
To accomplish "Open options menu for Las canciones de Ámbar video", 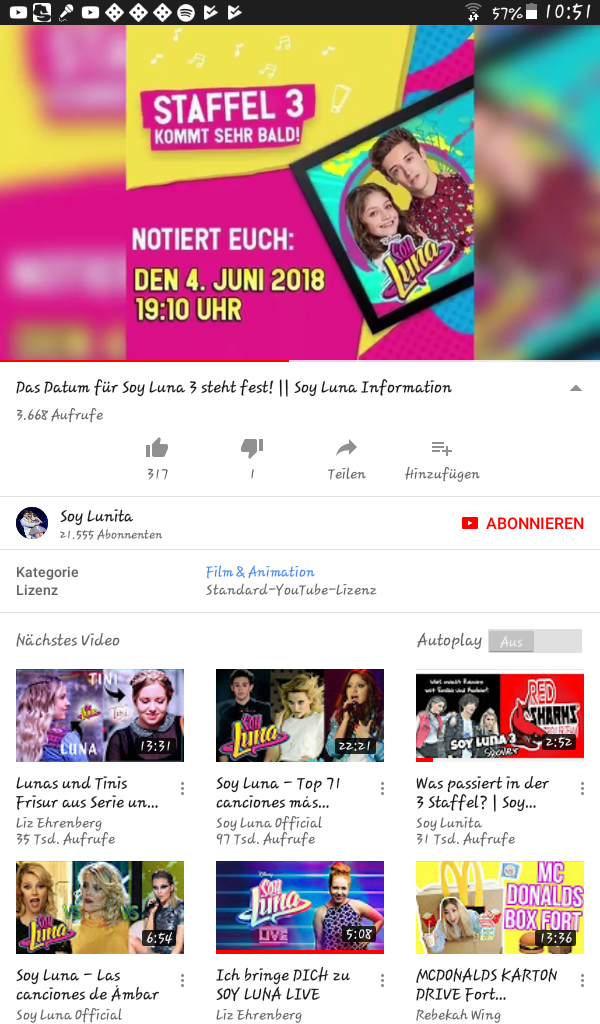I will pyautogui.click(x=182, y=981).
